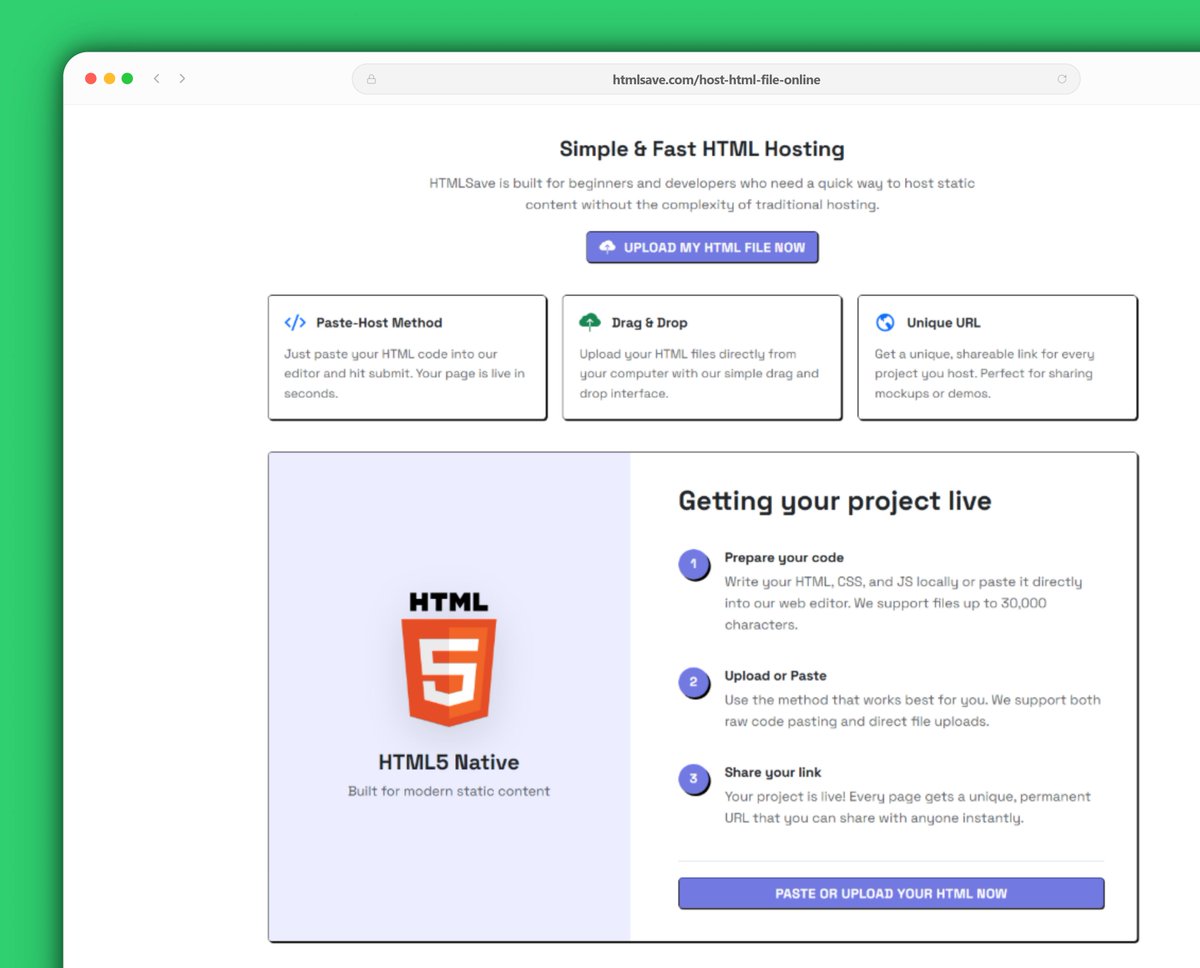Screen dimensions: 1200x968
Task: Click the globe icon beside Unique URL
Action: 885,322
